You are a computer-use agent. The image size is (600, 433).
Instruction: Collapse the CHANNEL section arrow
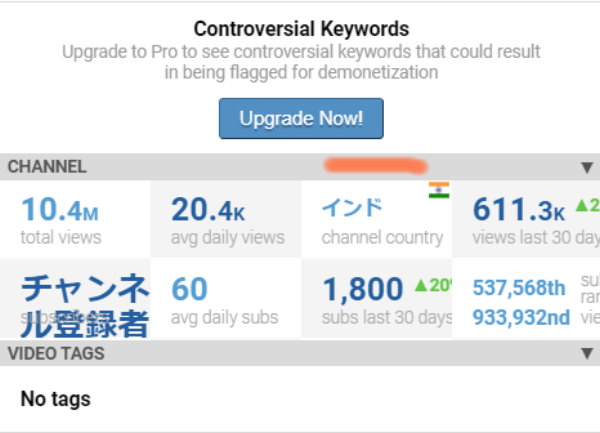(587, 167)
